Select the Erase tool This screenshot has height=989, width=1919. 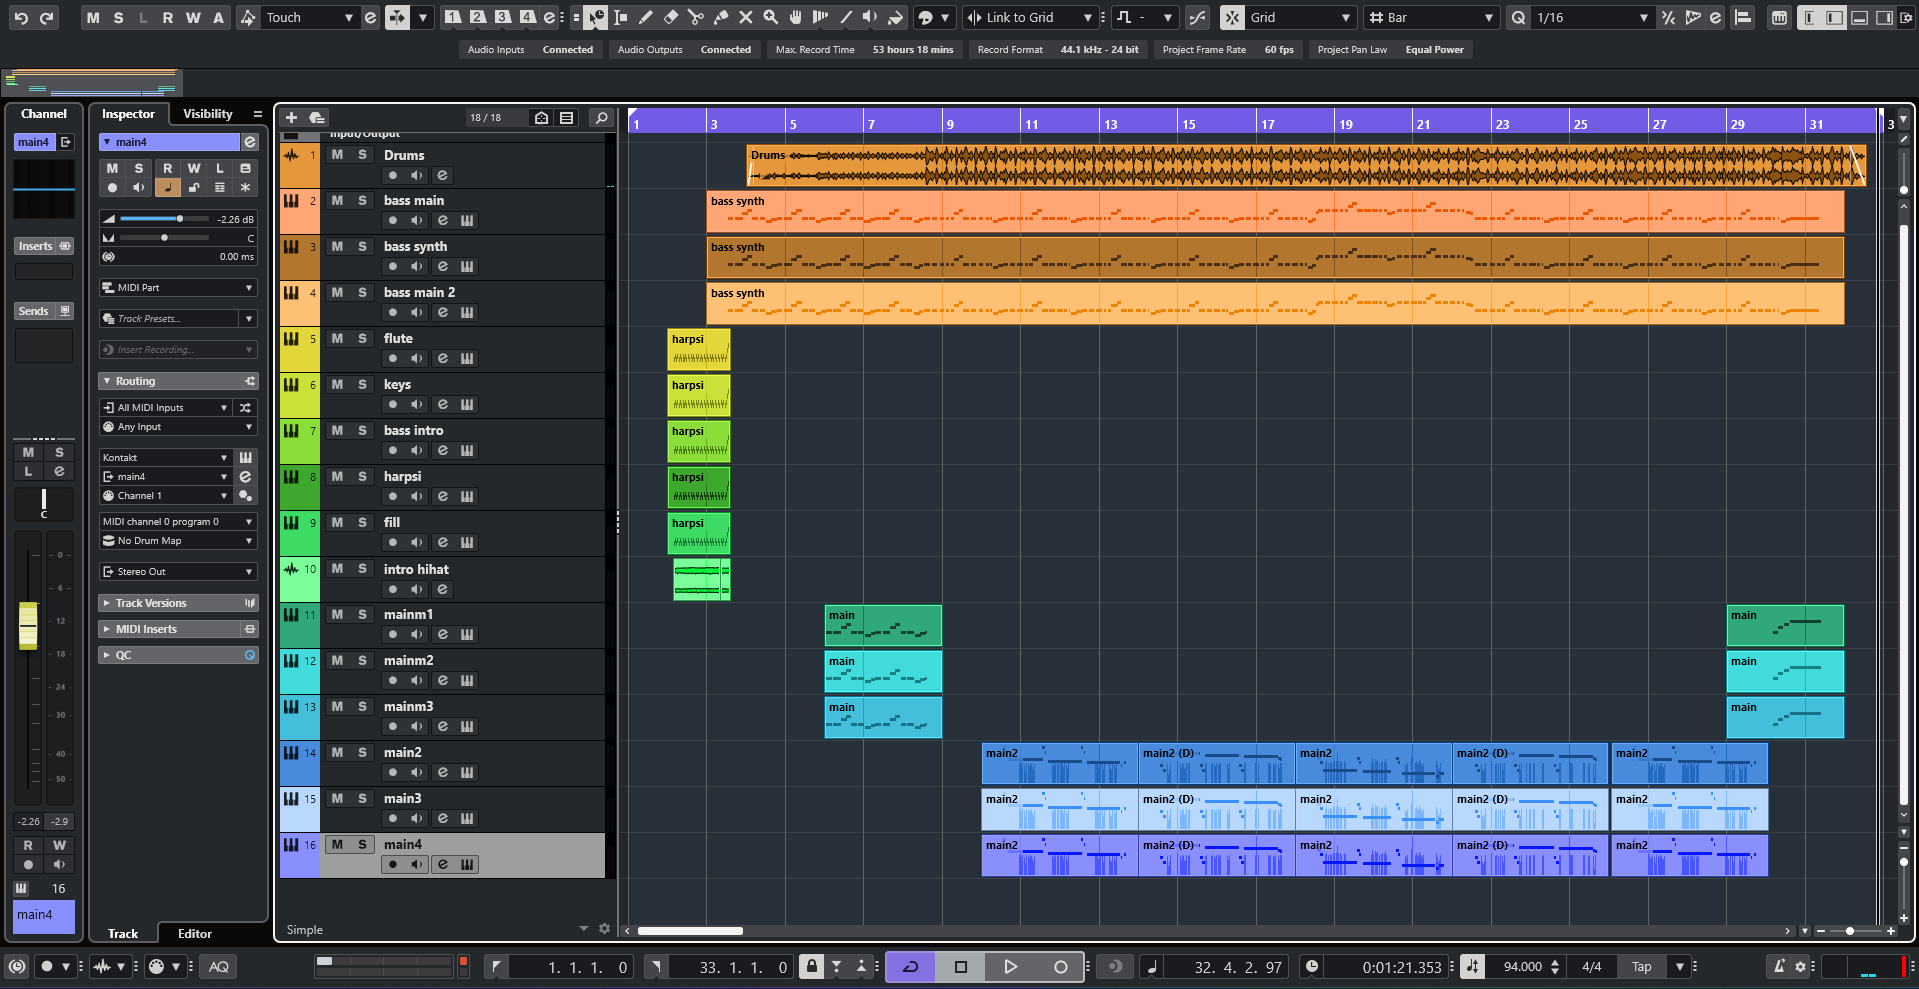[671, 17]
